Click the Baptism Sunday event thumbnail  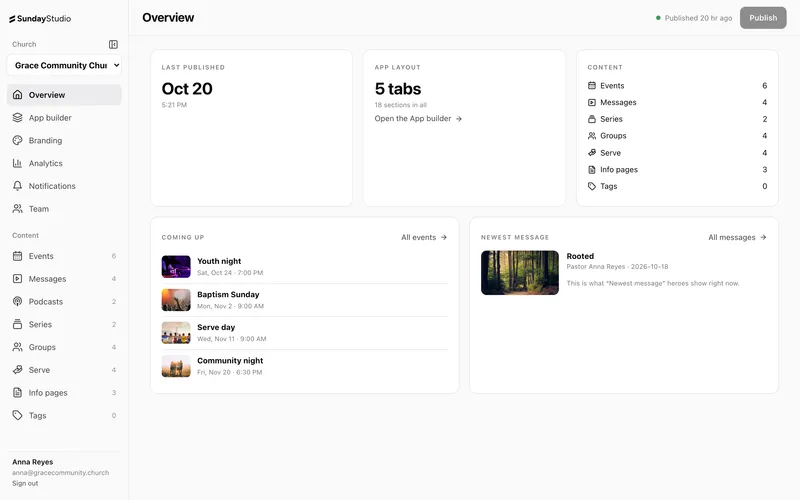point(176,300)
